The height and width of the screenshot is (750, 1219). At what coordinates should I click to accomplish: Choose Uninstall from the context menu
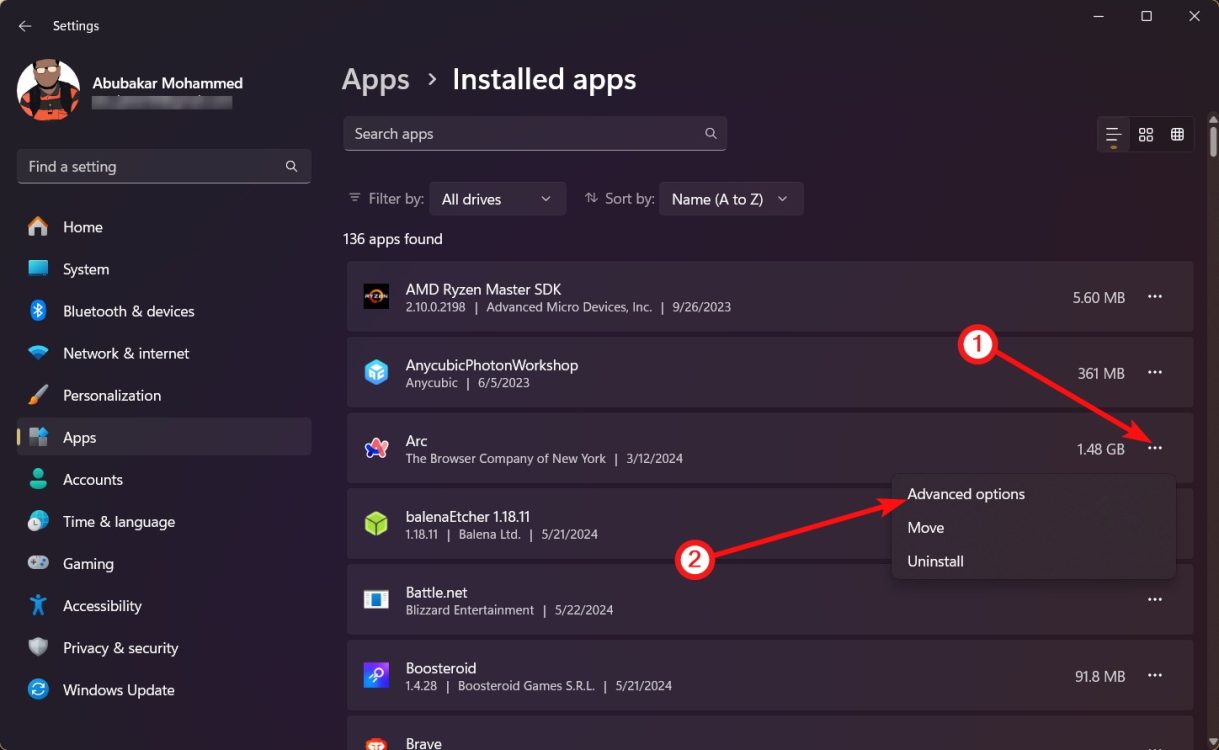coord(935,561)
